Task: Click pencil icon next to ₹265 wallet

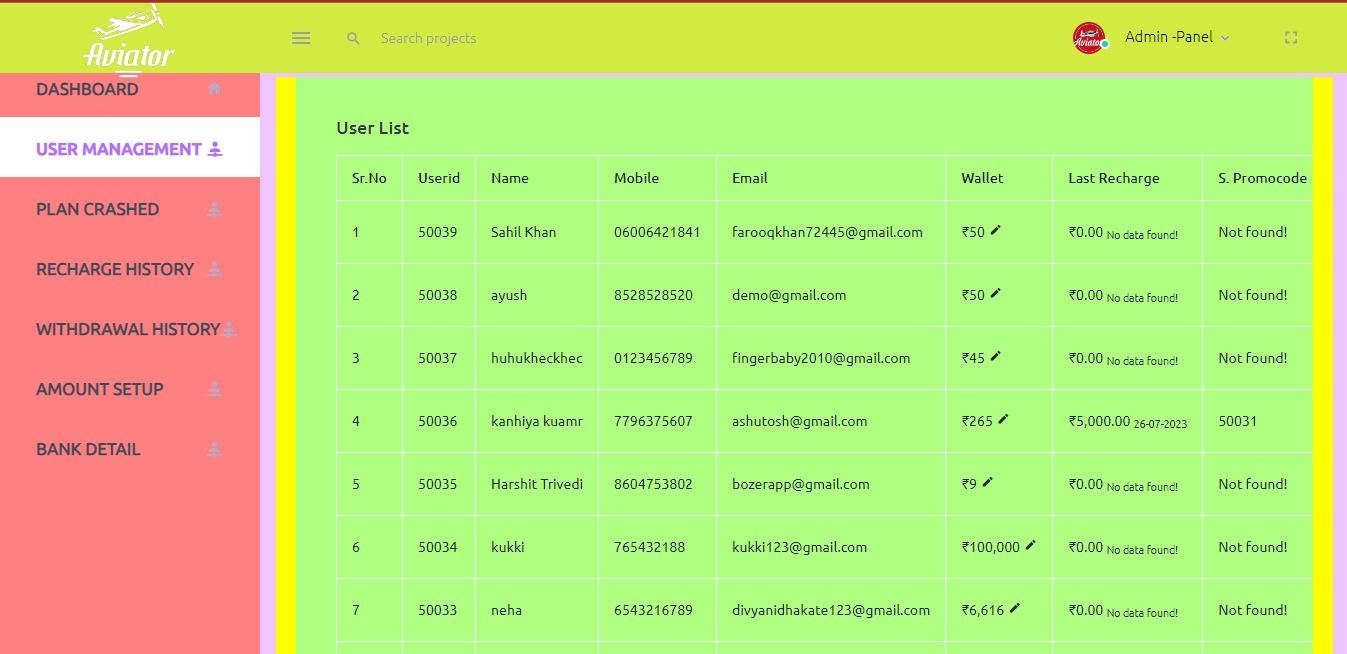Action: 1004,420
